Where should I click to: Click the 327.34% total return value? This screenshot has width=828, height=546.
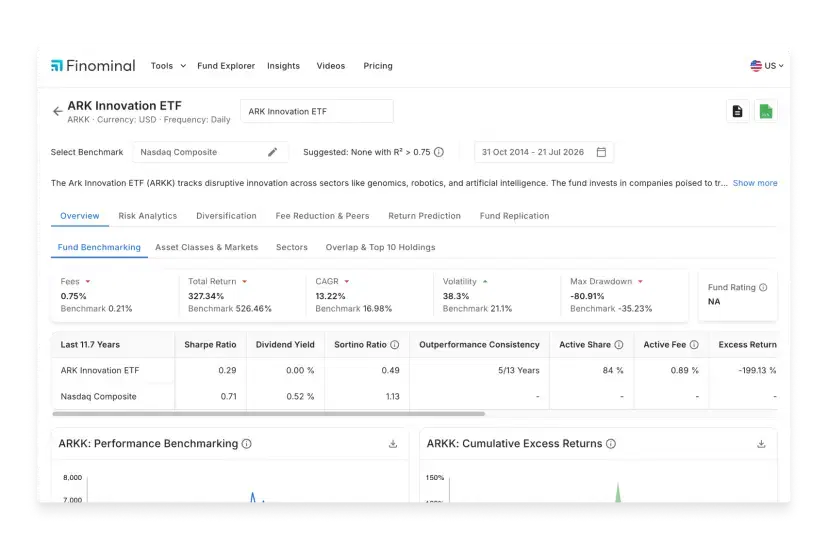coord(206,296)
